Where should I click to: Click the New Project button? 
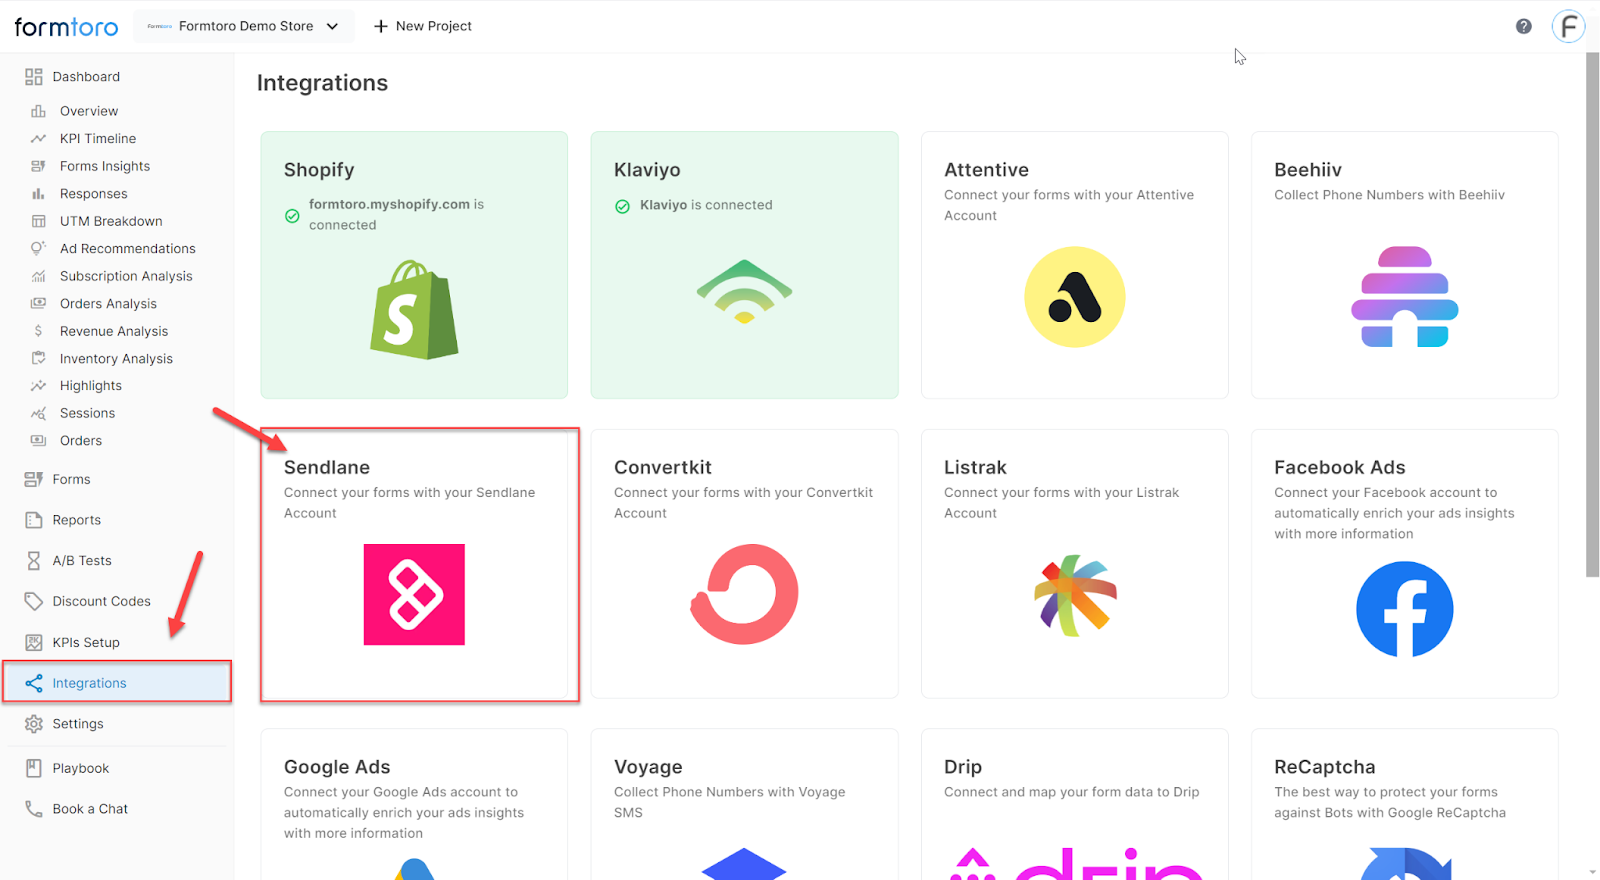point(422,26)
